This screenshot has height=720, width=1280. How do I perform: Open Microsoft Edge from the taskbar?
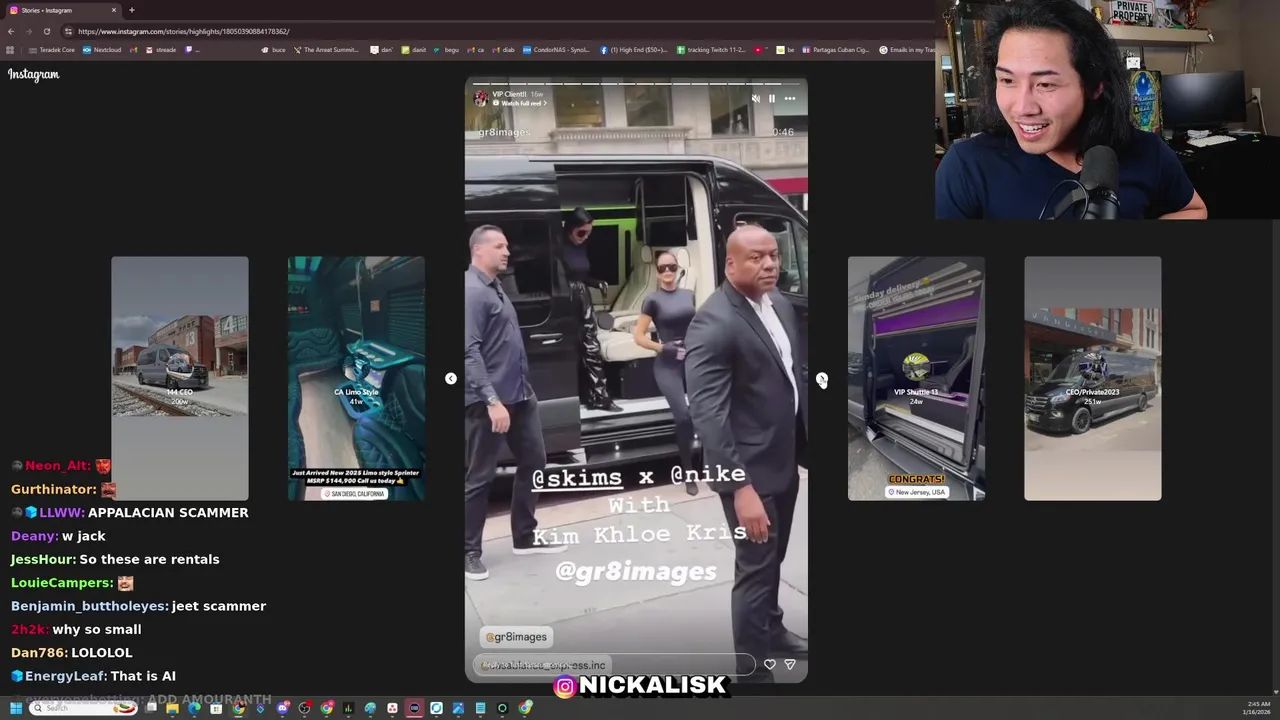[194, 708]
